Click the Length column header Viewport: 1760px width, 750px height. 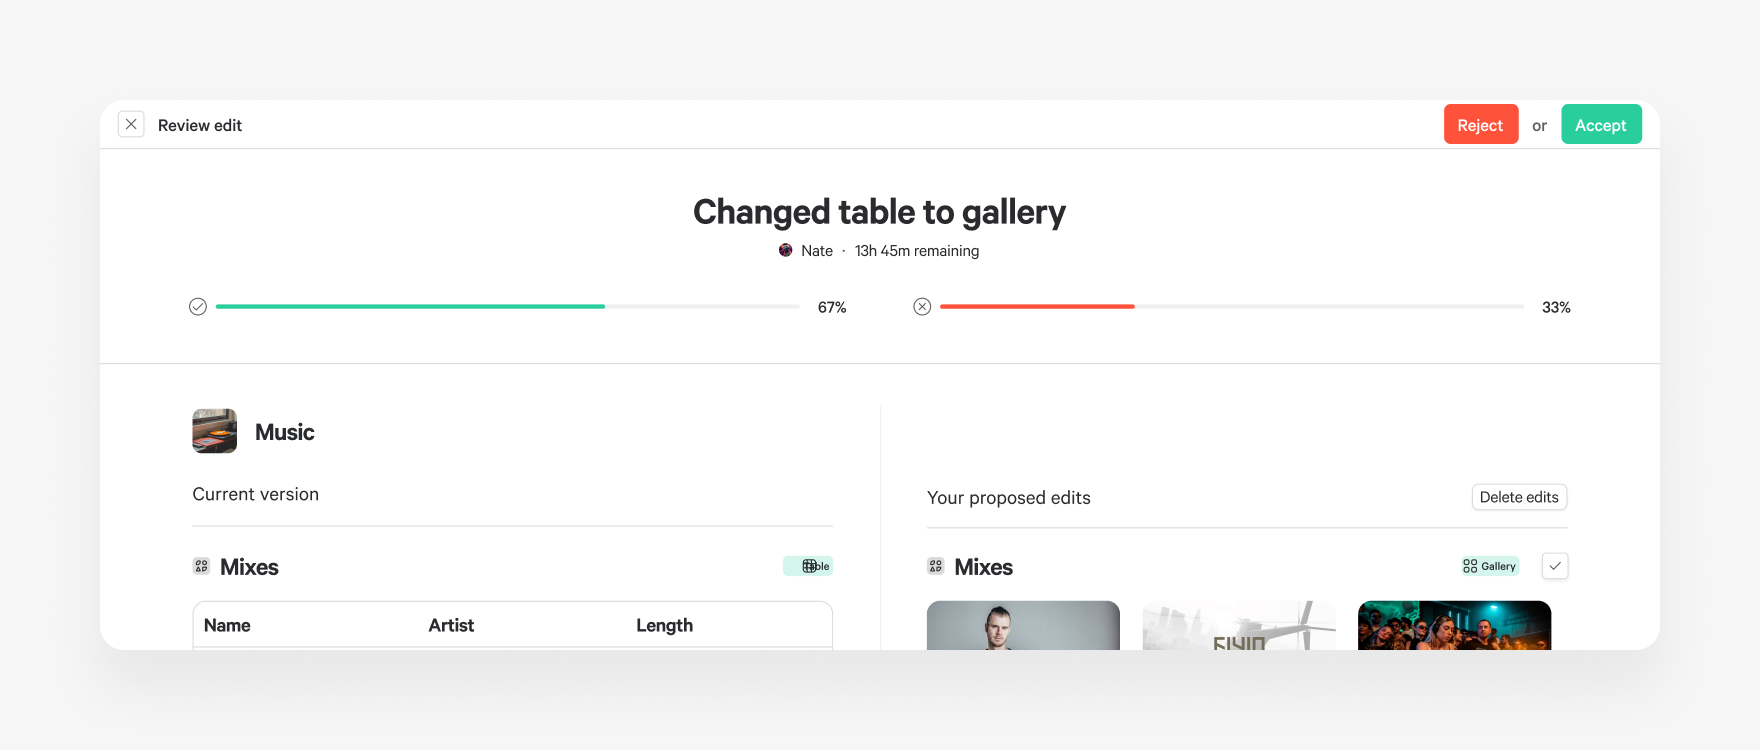pos(664,625)
